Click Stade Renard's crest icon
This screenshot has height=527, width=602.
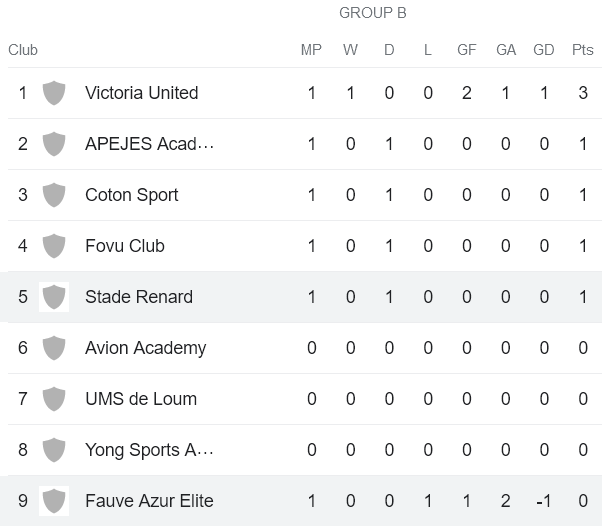pyautogui.click(x=54, y=297)
